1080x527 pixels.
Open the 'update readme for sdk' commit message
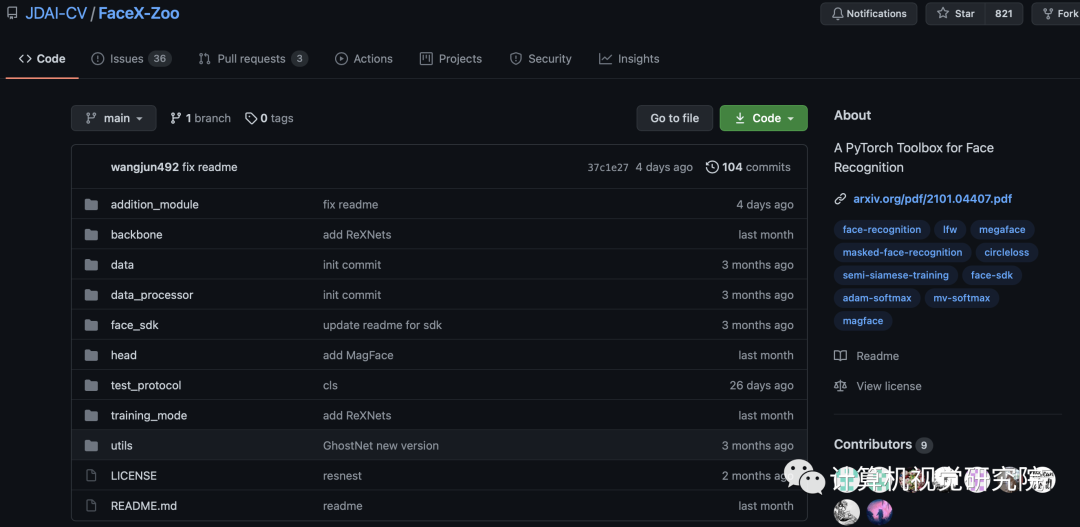pos(382,325)
